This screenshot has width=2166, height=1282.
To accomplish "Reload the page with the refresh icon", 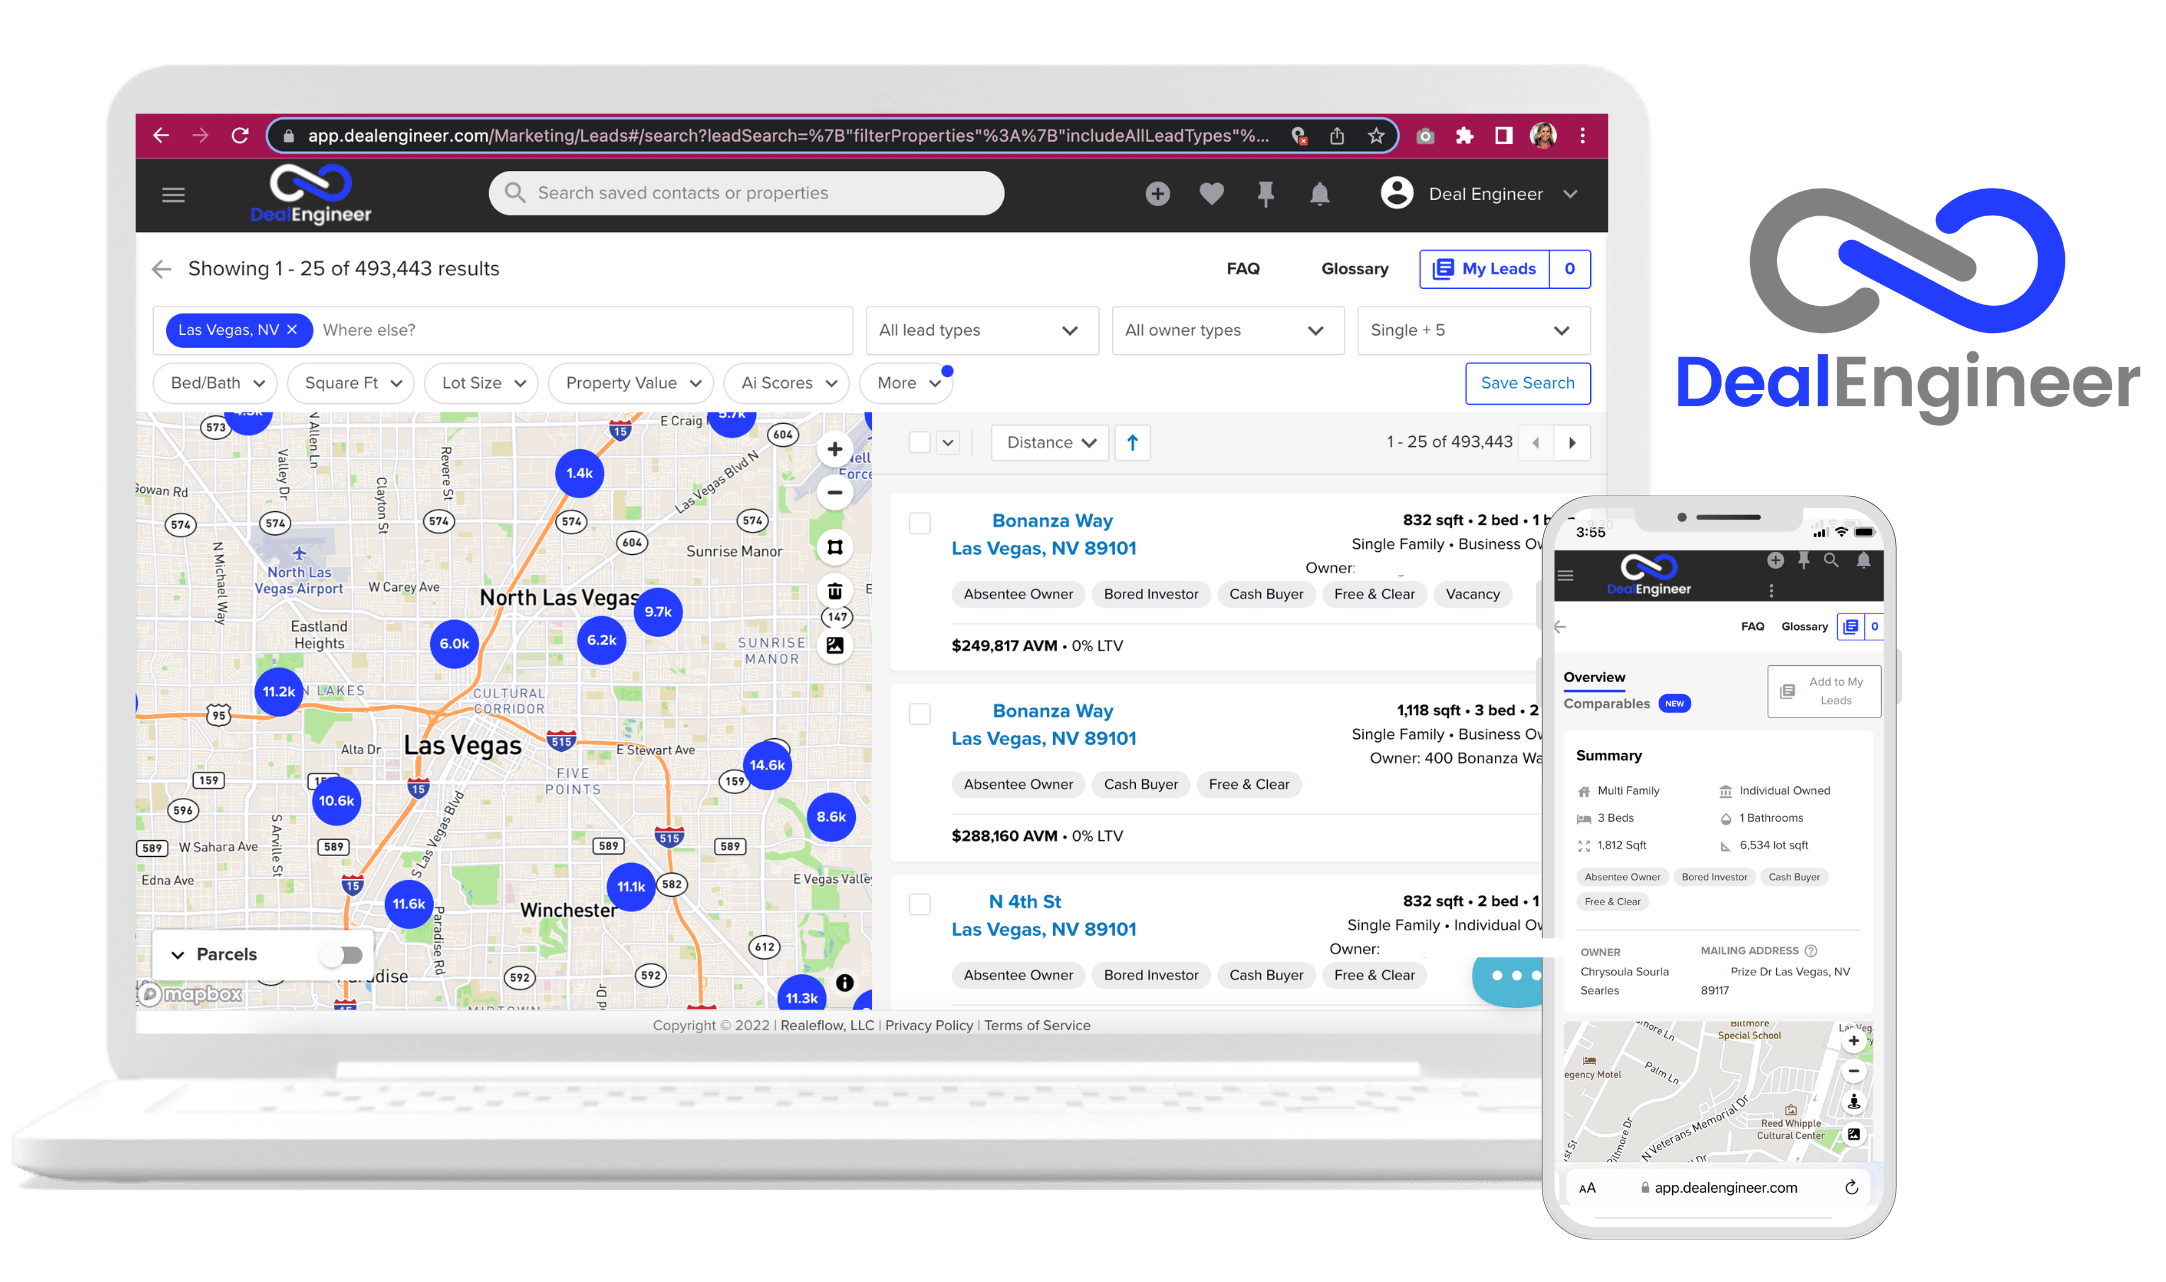I will (x=240, y=135).
